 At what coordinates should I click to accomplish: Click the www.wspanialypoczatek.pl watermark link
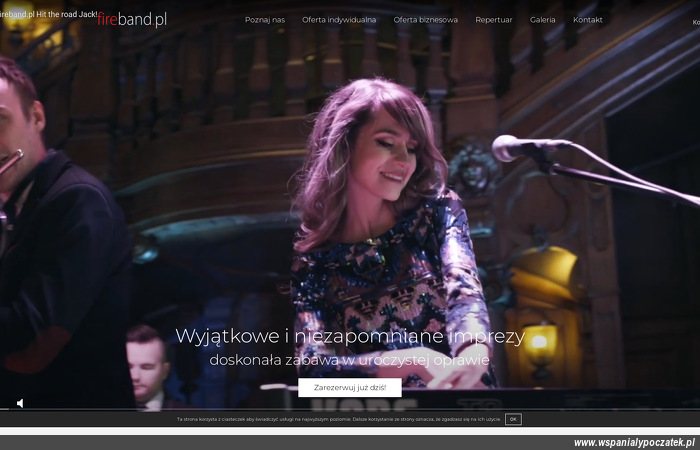point(634,442)
